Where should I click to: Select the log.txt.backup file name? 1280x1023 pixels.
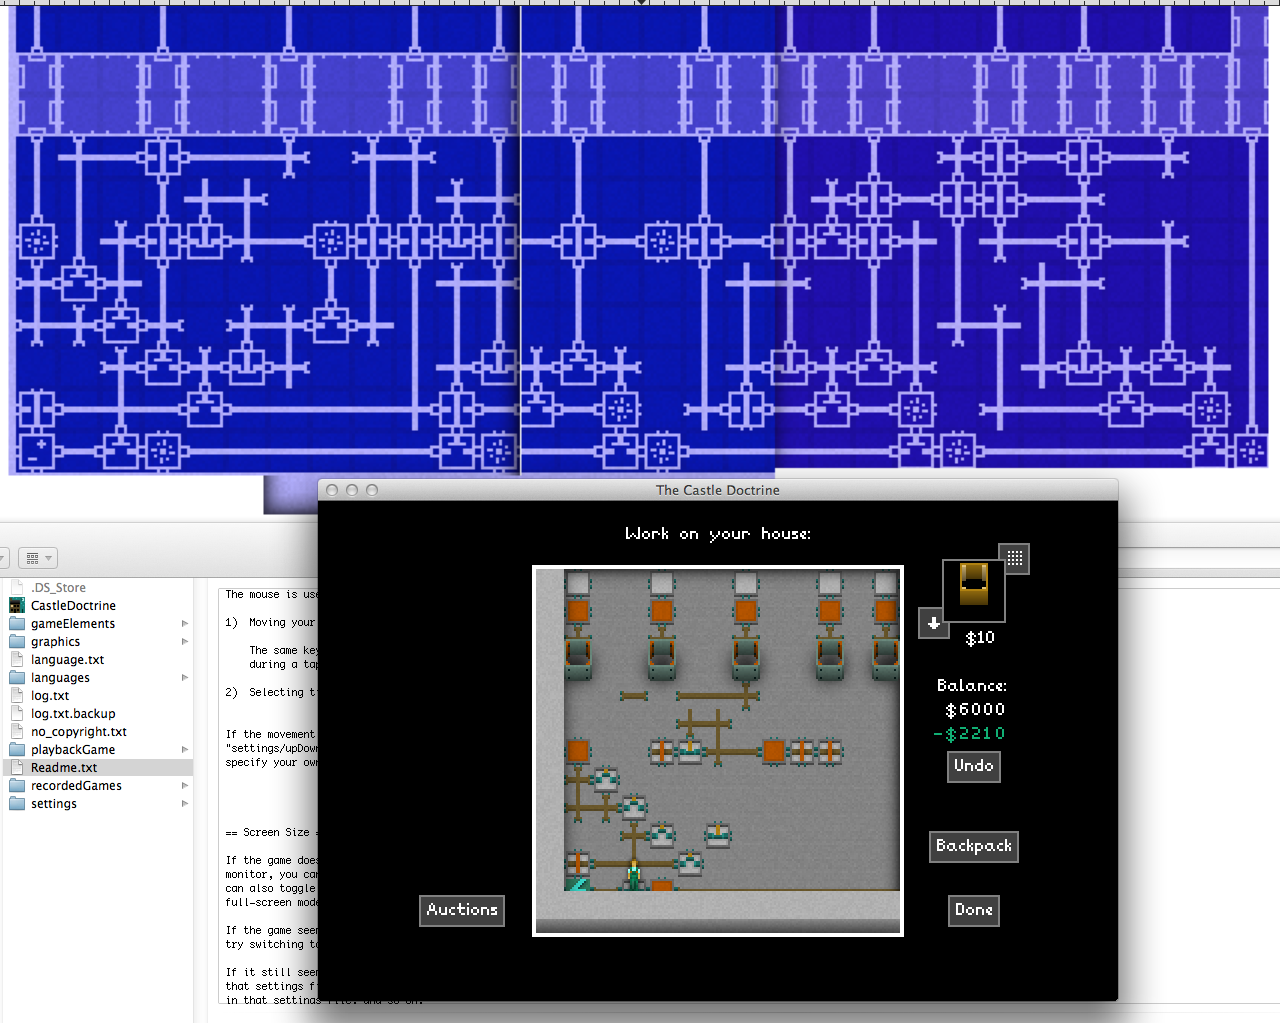coord(73,713)
